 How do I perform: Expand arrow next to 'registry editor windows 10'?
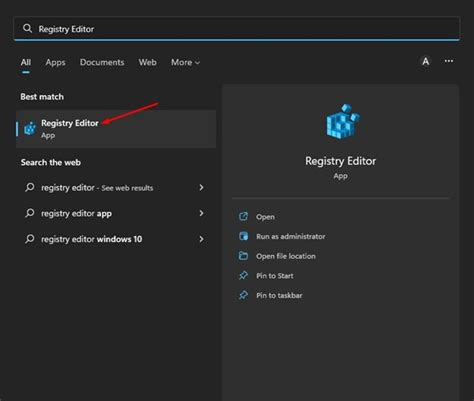click(x=201, y=239)
